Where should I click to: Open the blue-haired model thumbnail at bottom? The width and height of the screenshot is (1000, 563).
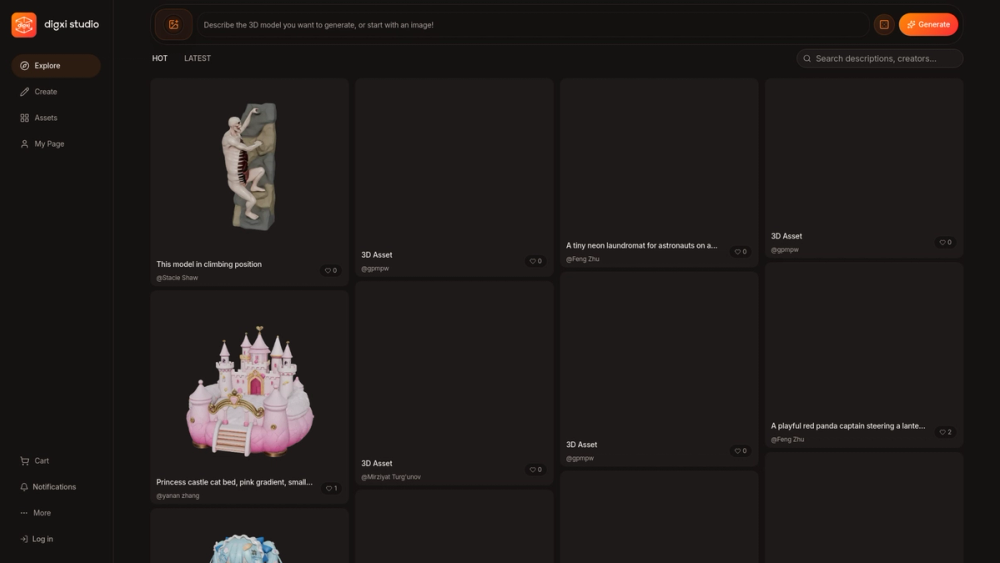tap(249, 537)
